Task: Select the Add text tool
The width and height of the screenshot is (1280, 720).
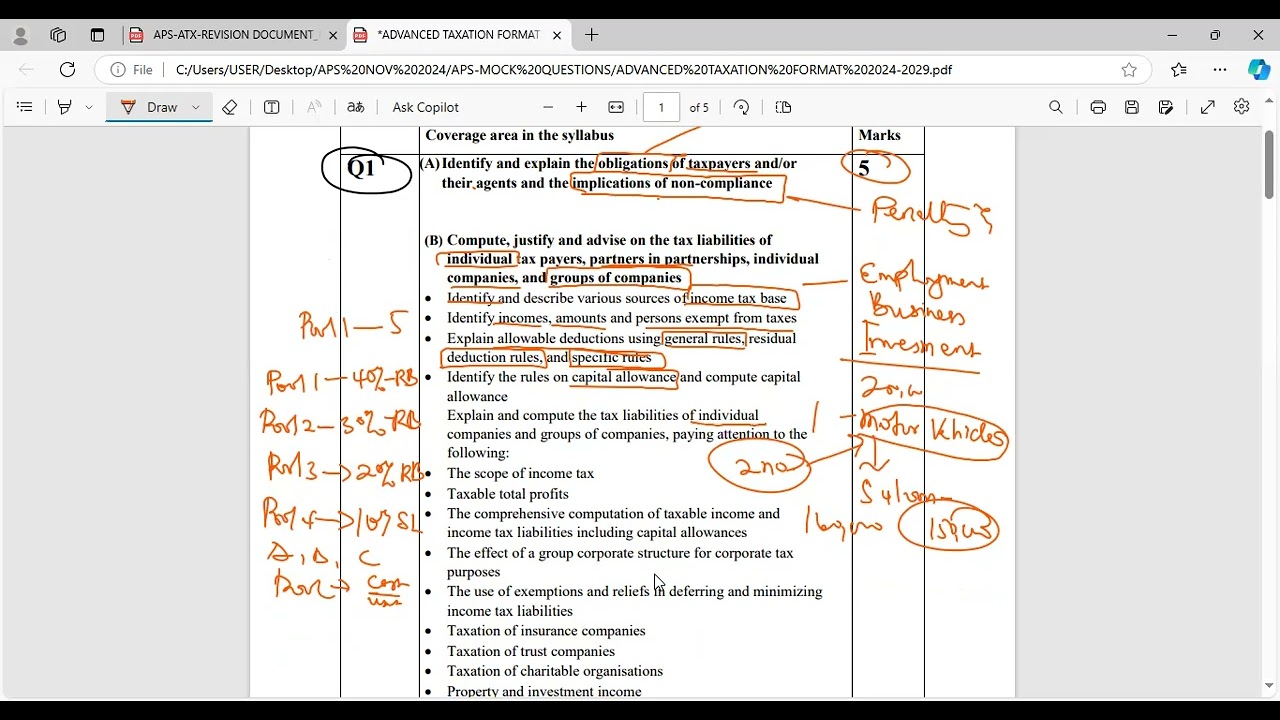Action: pyautogui.click(x=271, y=107)
